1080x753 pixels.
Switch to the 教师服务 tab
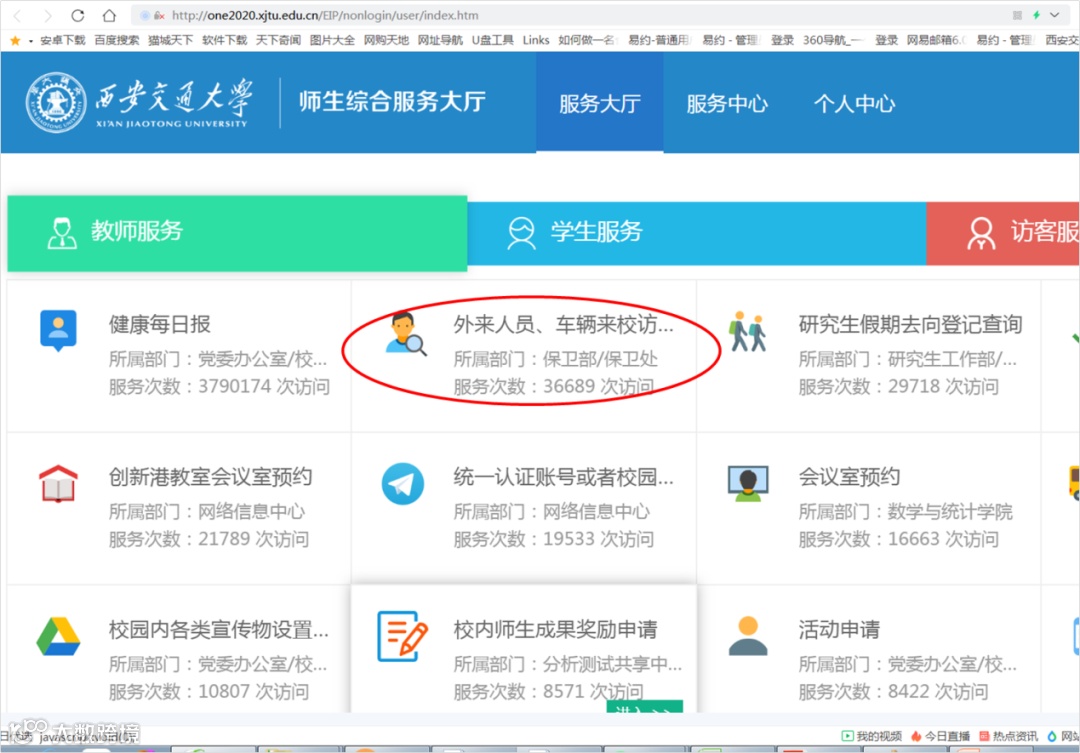tap(237, 233)
